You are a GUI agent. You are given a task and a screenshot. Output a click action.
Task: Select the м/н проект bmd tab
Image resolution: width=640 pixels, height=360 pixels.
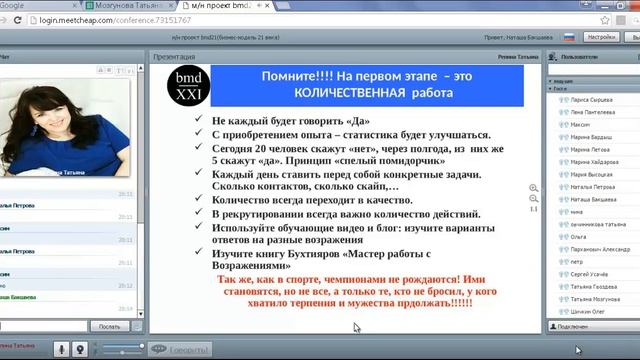pyautogui.click(x=226, y=5)
